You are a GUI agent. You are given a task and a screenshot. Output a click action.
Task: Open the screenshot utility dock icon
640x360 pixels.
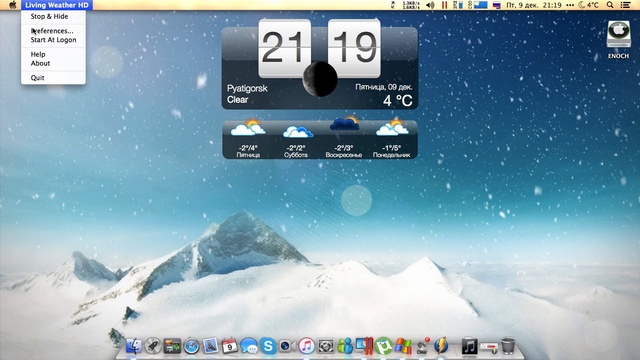pyautogui.click(x=326, y=346)
